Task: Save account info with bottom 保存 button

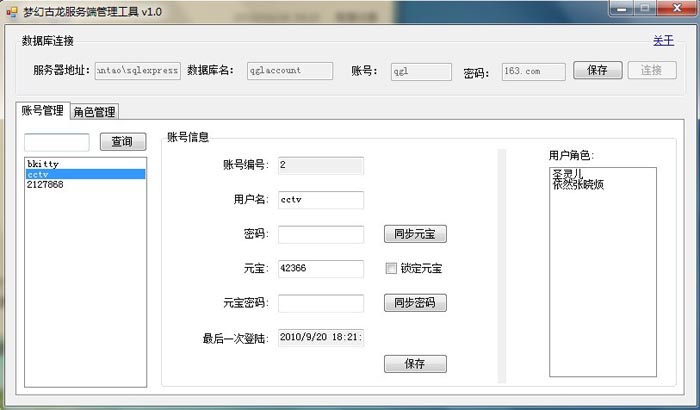Action: point(415,364)
